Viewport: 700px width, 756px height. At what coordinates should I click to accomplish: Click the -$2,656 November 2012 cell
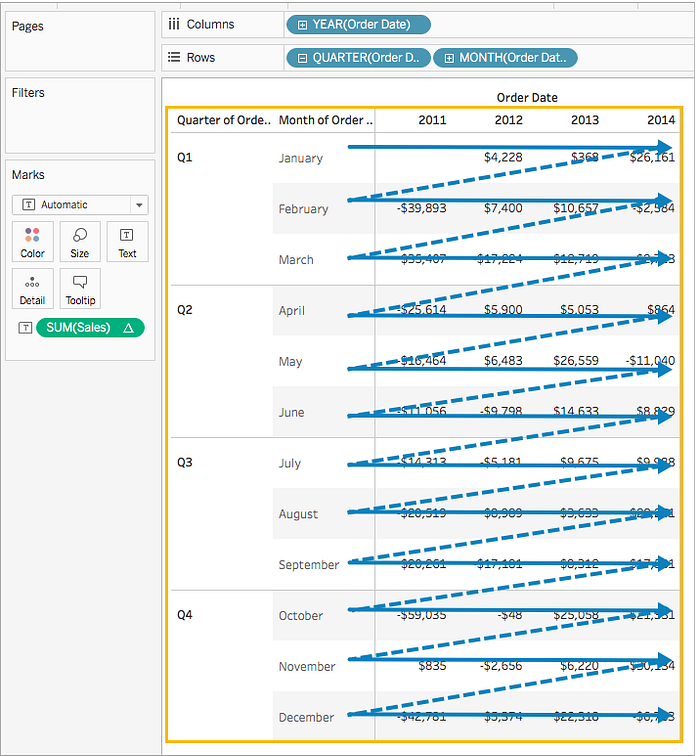coord(501,666)
